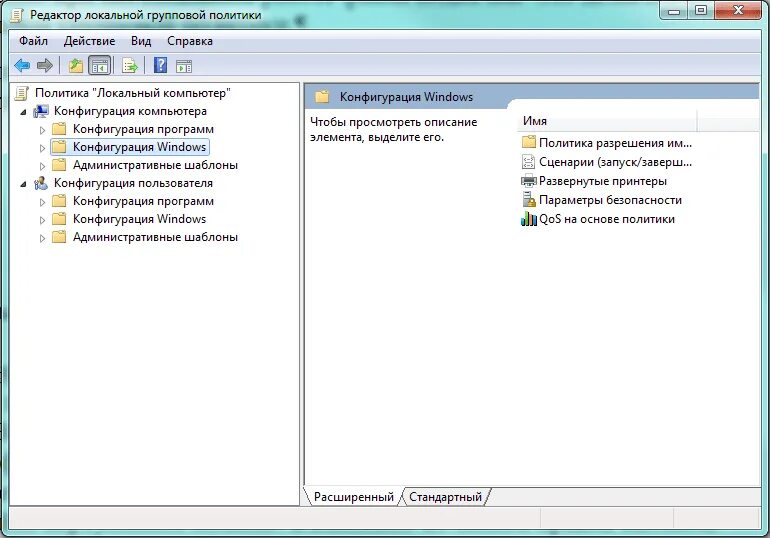
Task: Click the folder icon of Политика разрешения имен
Action: (528, 142)
